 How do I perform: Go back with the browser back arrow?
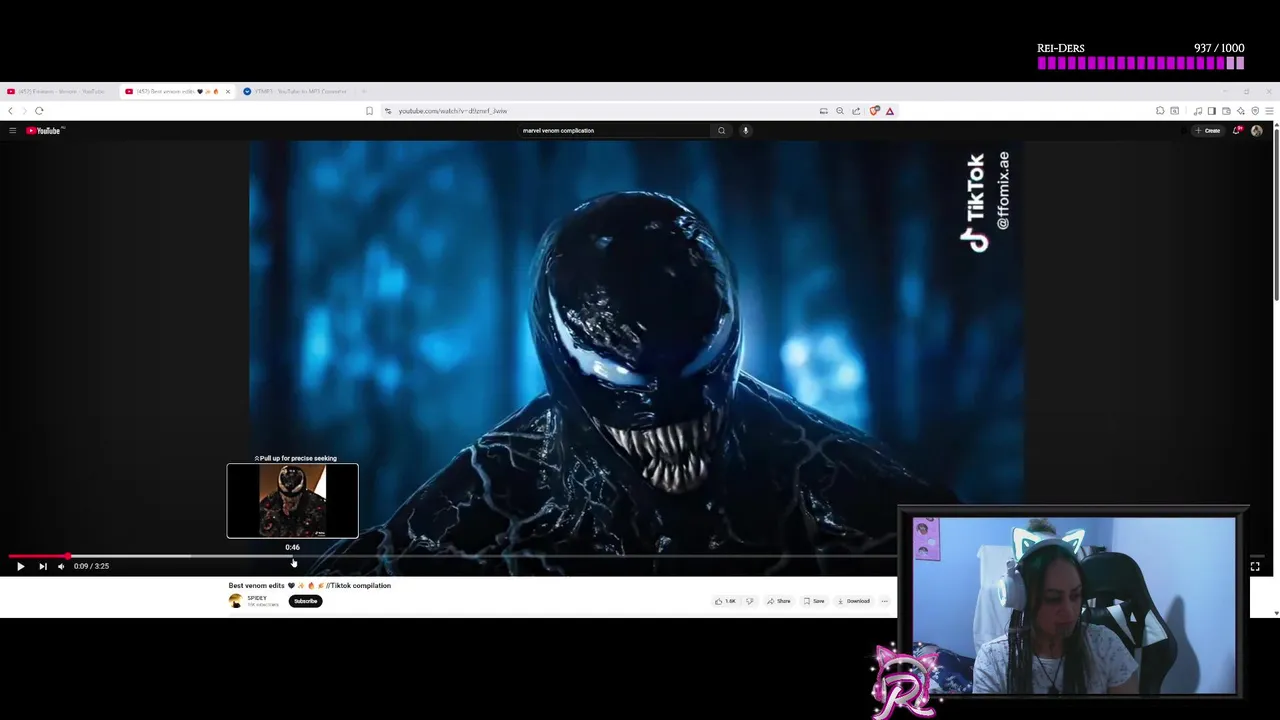(10, 111)
